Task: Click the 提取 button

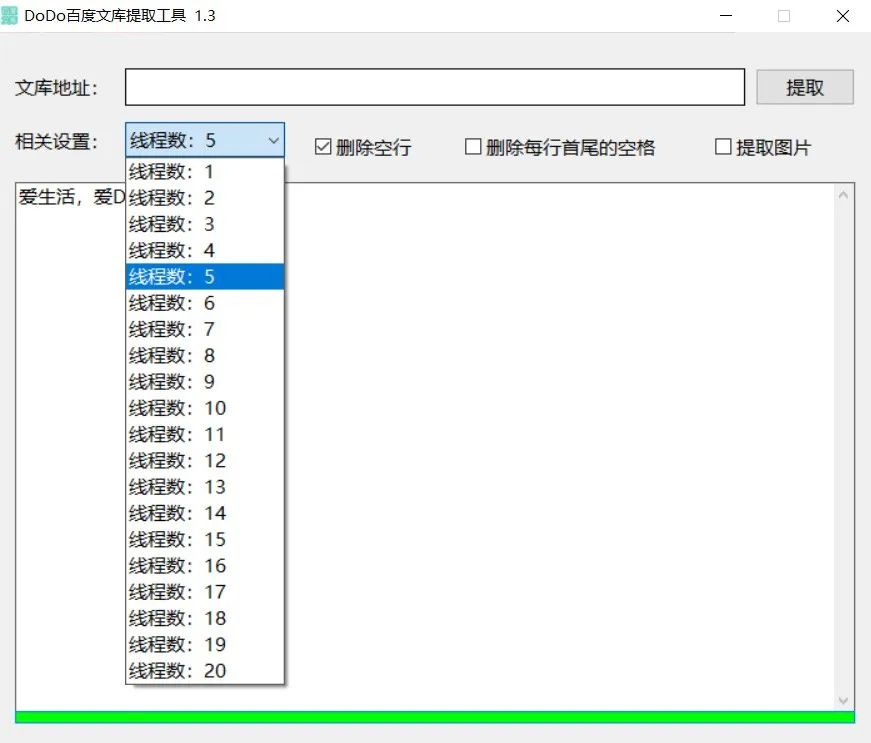Action: (805, 87)
